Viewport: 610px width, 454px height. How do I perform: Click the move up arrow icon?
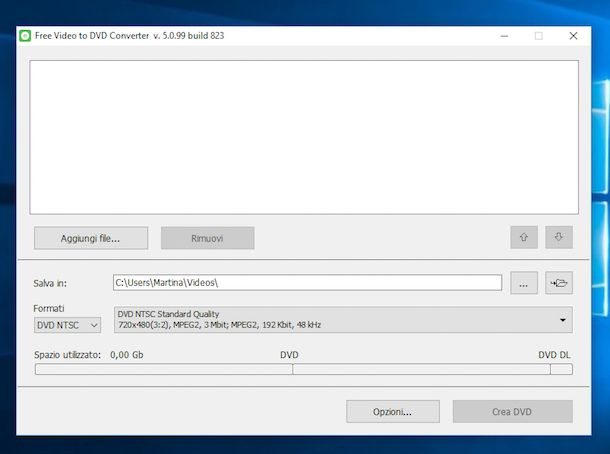(x=524, y=237)
